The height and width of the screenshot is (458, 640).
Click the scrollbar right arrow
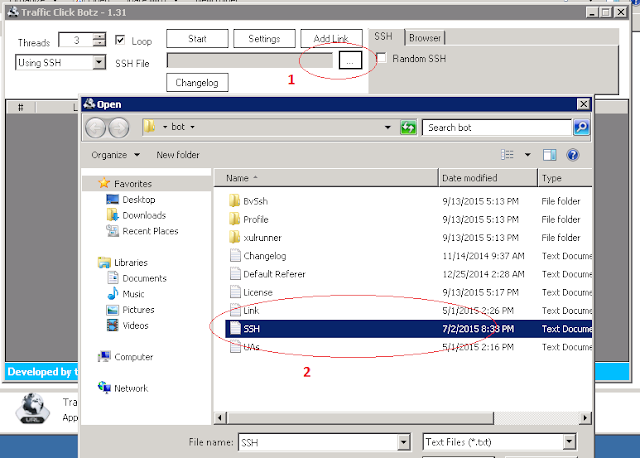[x=585, y=418]
